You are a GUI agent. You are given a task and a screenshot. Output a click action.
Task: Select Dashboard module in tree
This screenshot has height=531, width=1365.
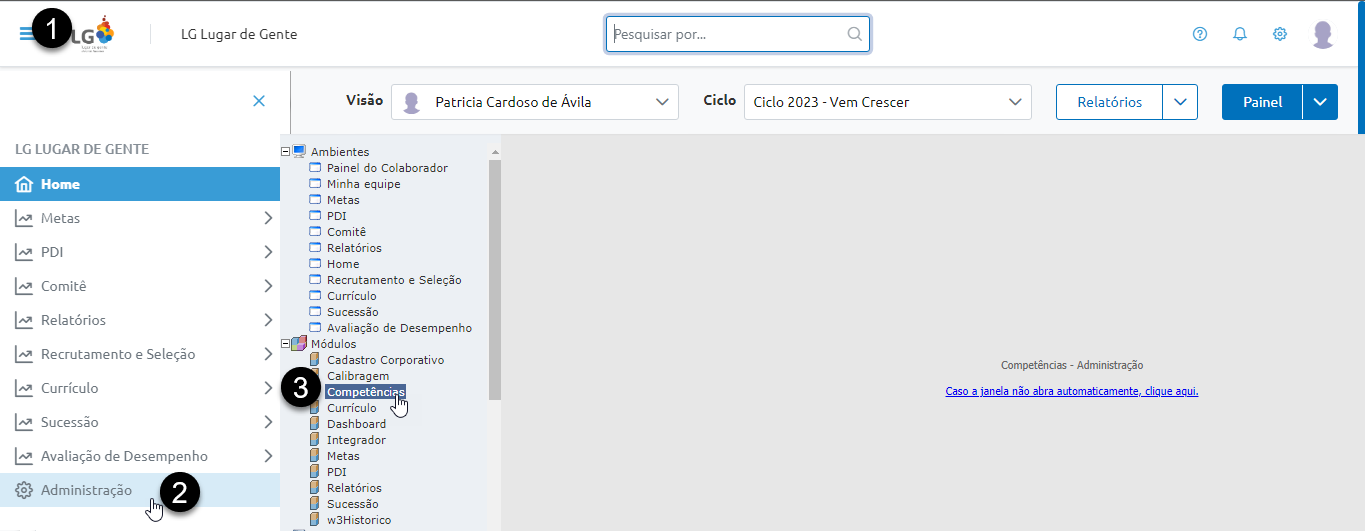tap(356, 424)
